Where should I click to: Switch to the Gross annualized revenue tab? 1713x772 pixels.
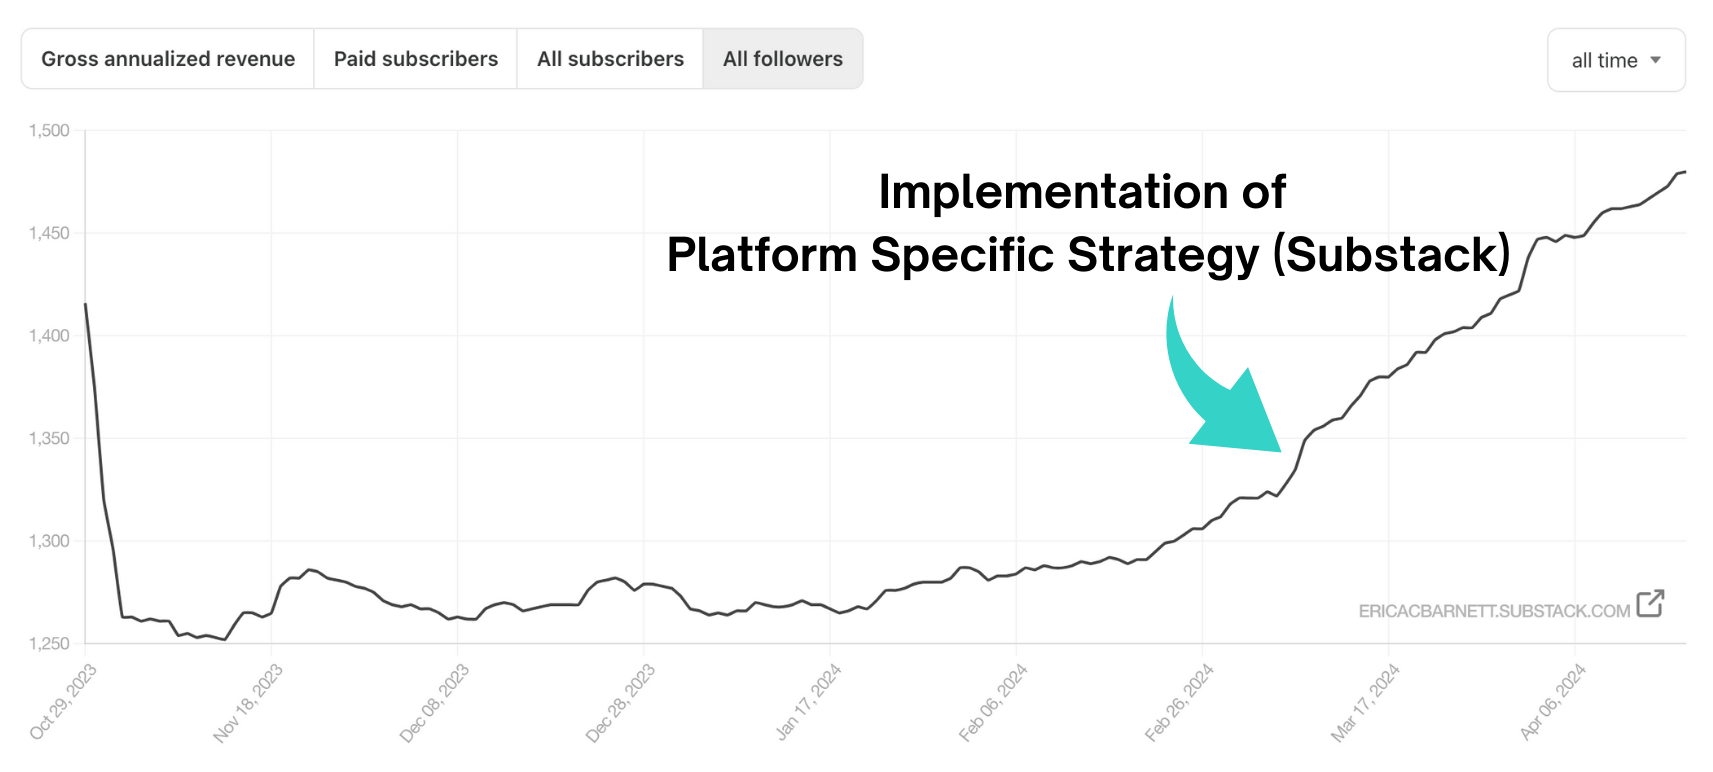coord(167,58)
